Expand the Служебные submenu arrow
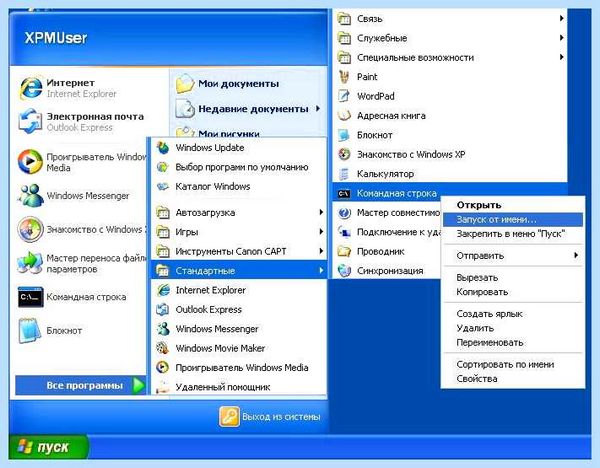The image size is (600, 468). [x=561, y=38]
